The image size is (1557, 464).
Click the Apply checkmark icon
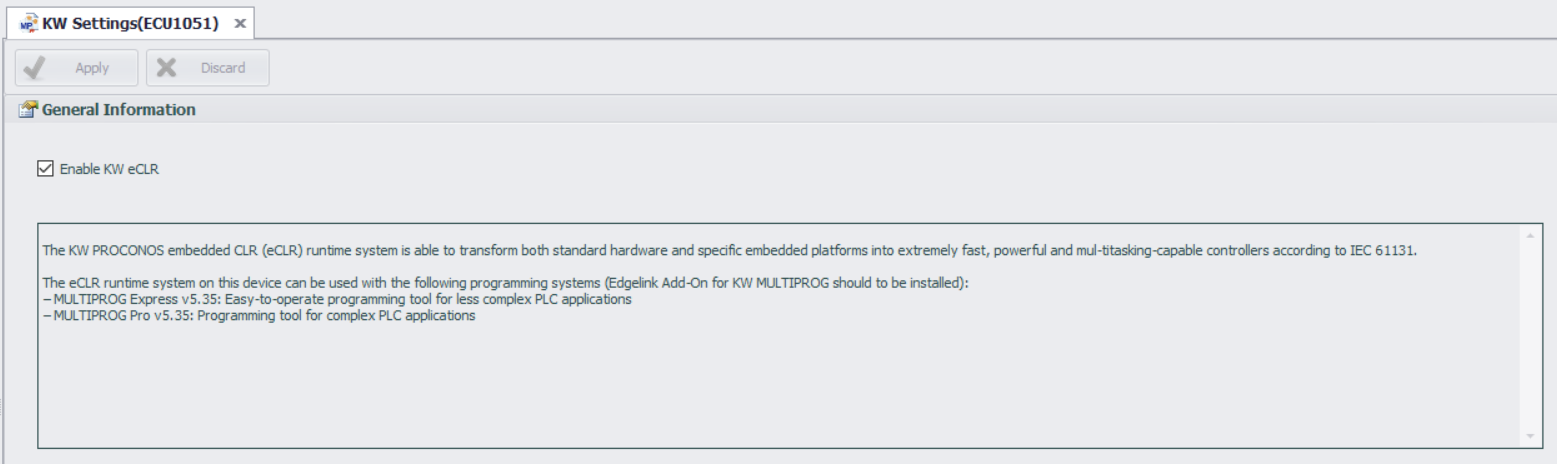click(x=34, y=68)
